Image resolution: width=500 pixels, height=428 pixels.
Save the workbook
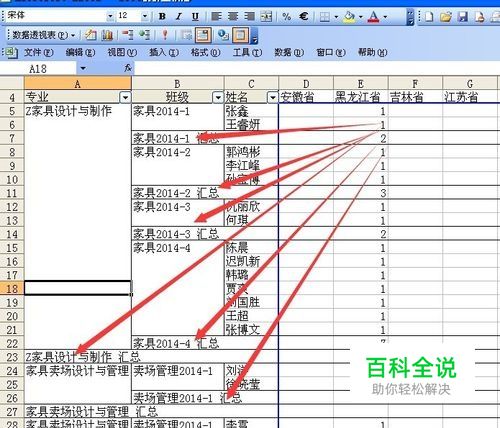coord(463,16)
